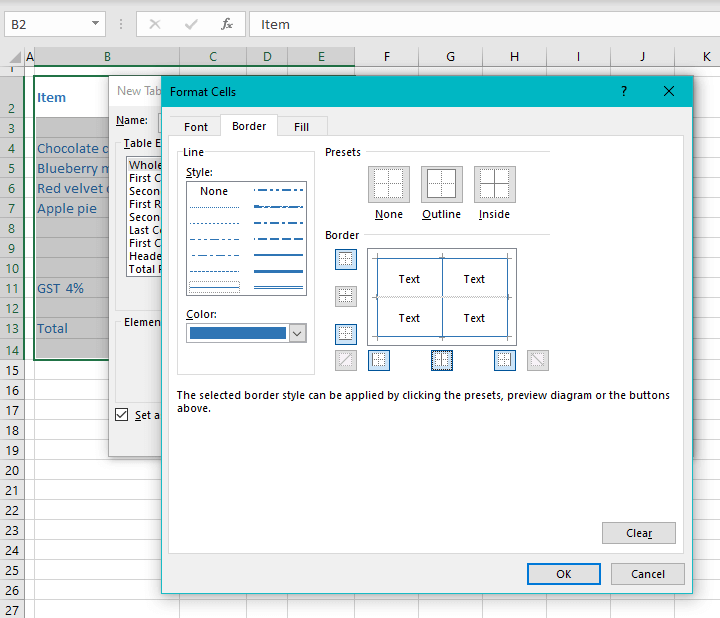Select column J header
The height and width of the screenshot is (618, 720).
pos(642,56)
